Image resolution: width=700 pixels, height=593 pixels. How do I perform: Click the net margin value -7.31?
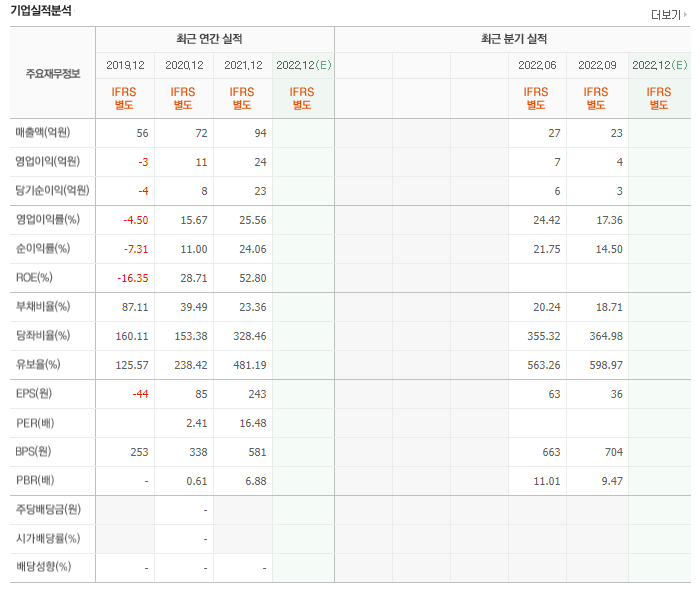point(136,249)
